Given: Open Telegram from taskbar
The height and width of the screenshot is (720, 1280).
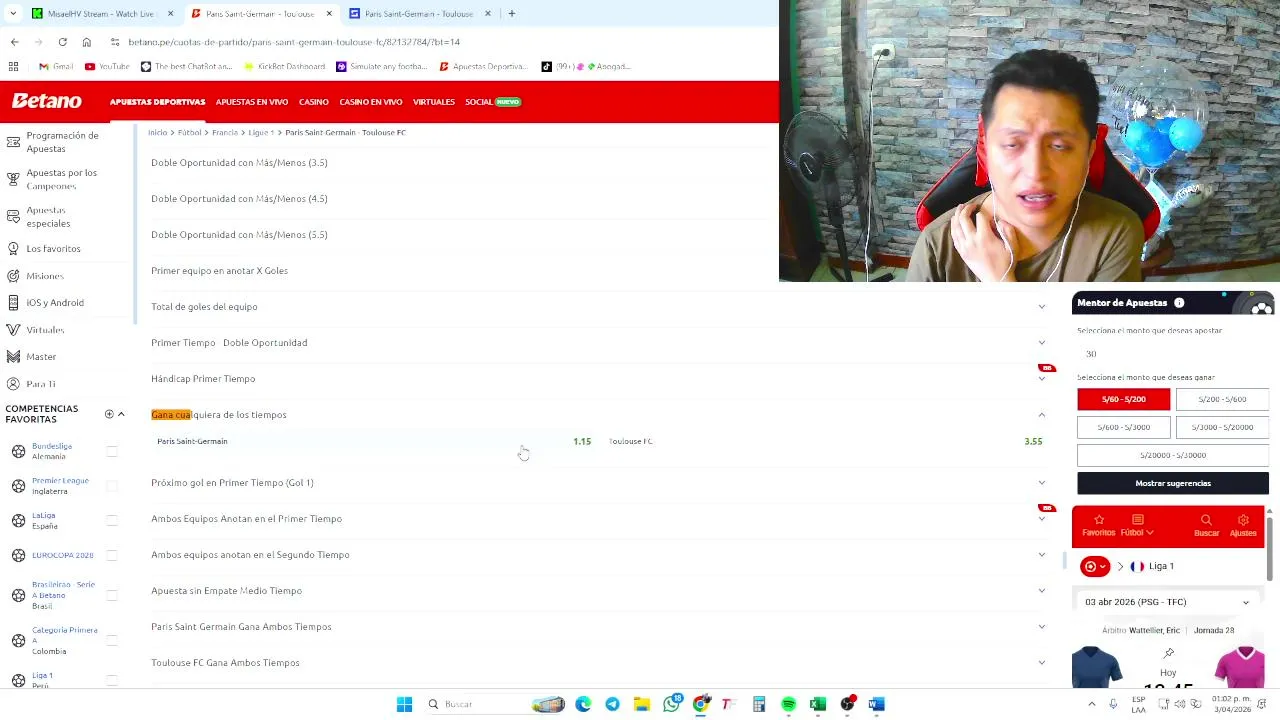Looking at the screenshot, I should (612, 704).
